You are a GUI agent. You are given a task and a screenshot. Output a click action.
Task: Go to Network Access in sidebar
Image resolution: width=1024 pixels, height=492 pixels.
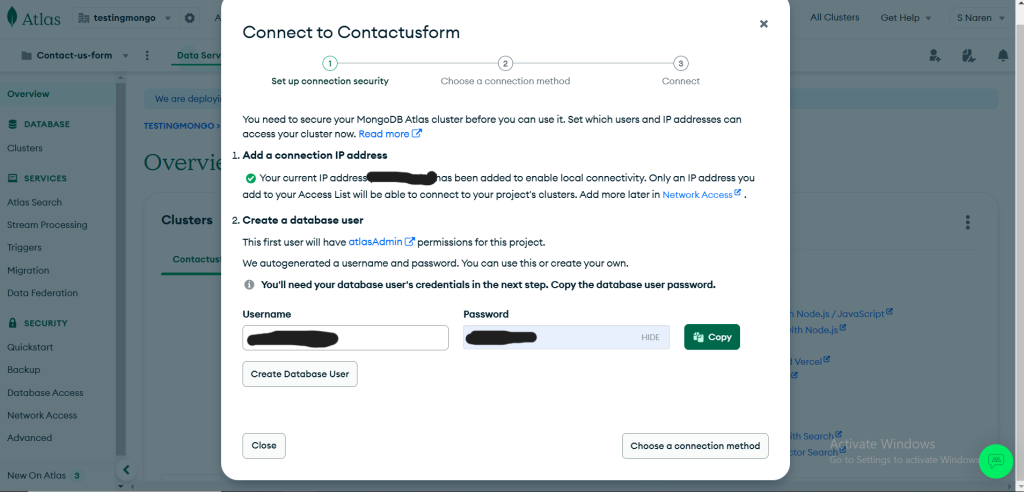42,415
